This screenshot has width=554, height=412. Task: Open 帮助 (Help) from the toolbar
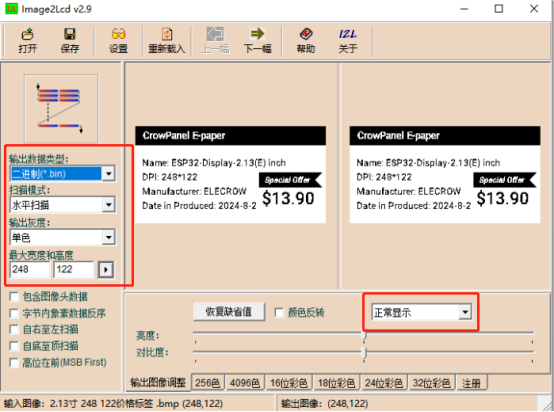[x=306, y=40]
